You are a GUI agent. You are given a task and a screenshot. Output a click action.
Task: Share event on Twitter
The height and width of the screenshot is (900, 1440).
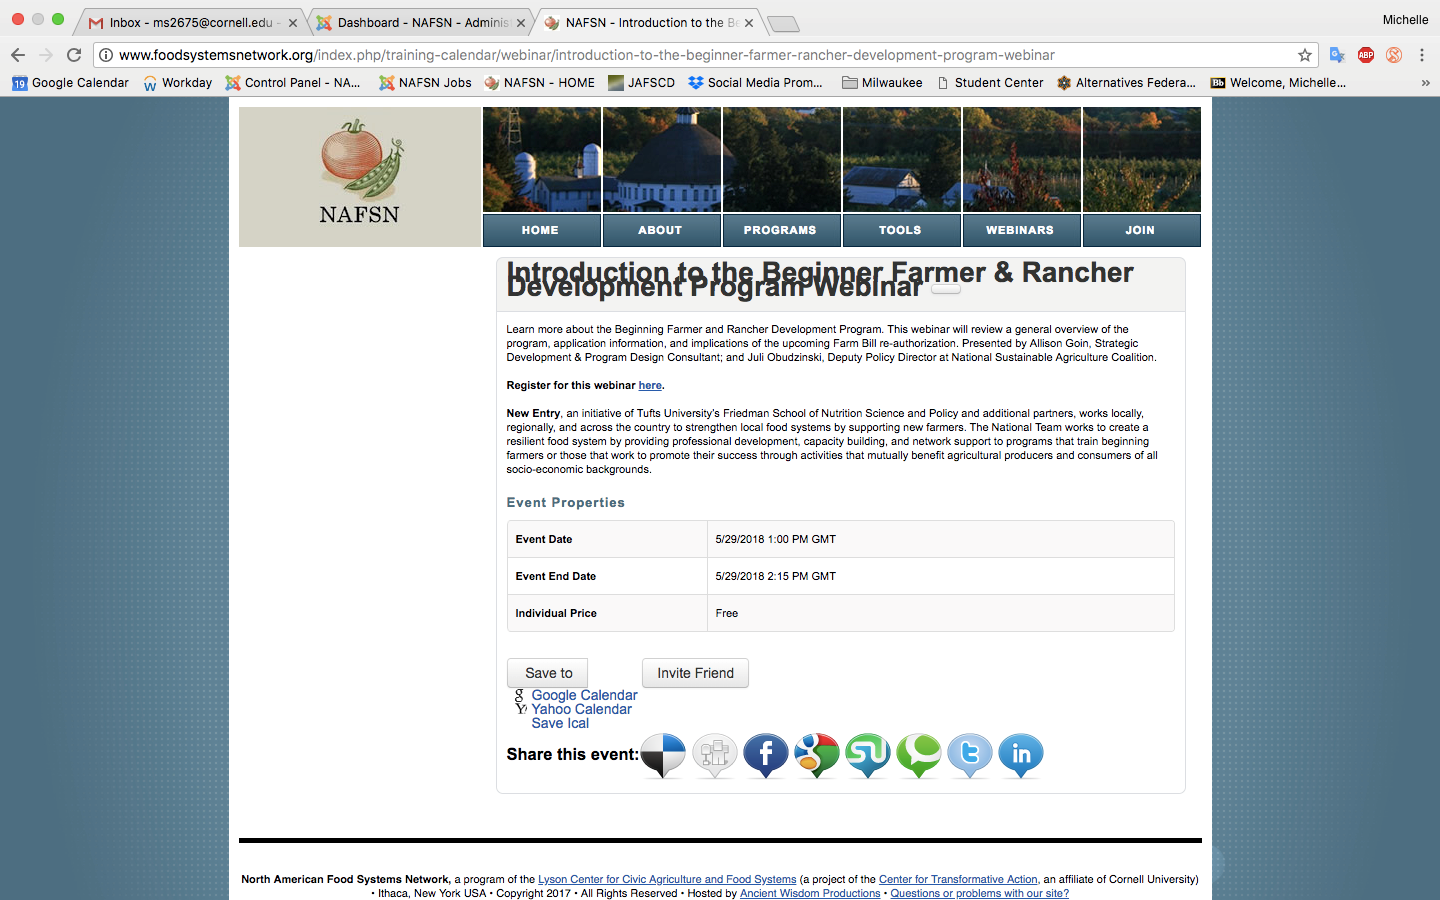(x=969, y=755)
